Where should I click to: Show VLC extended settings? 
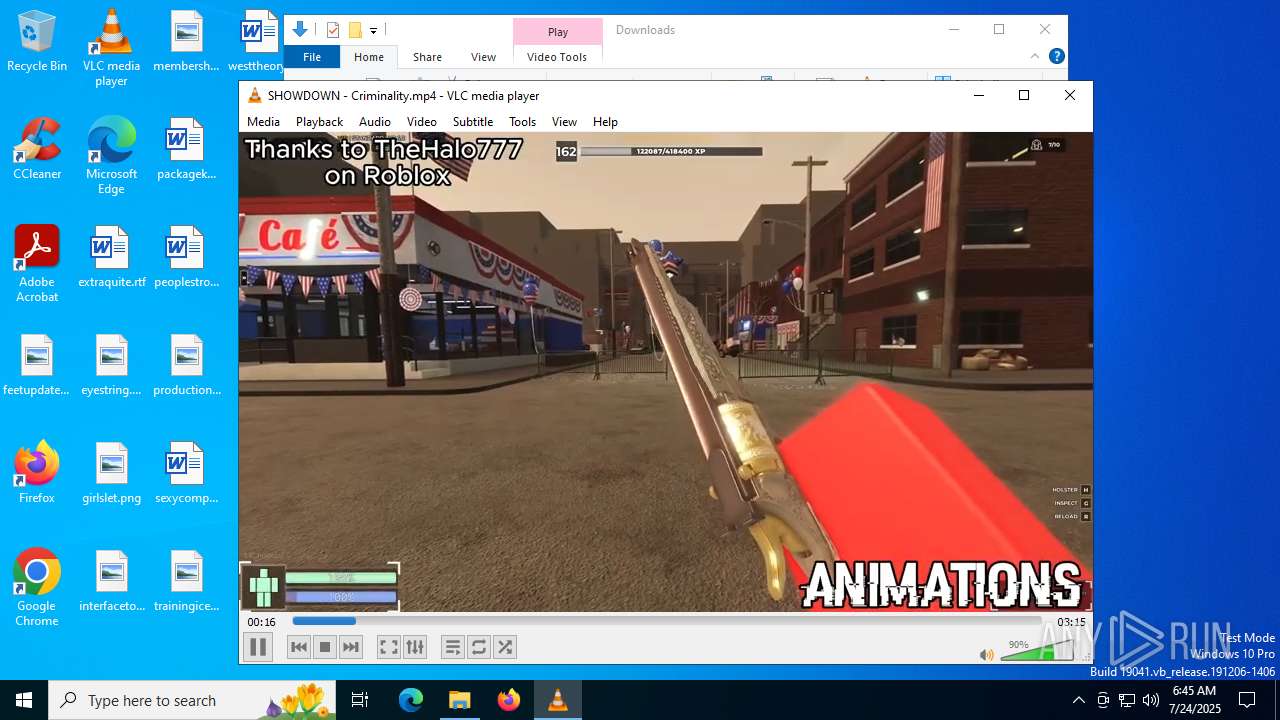(415, 647)
